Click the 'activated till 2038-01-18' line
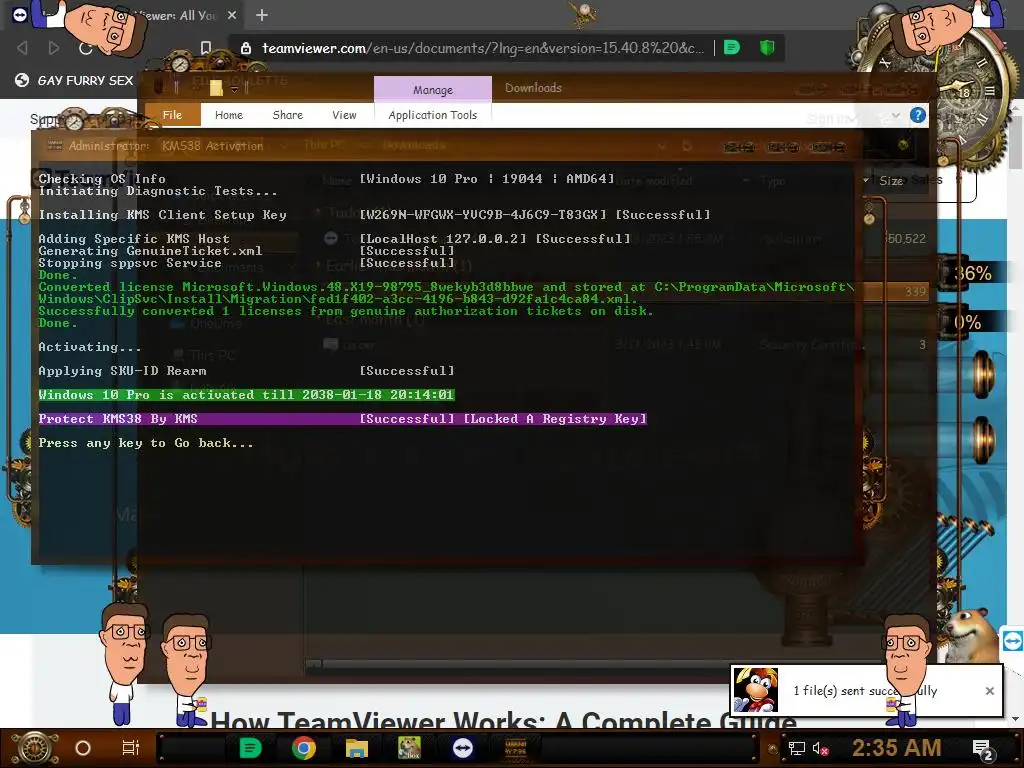1024x768 pixels. [246, 394]
